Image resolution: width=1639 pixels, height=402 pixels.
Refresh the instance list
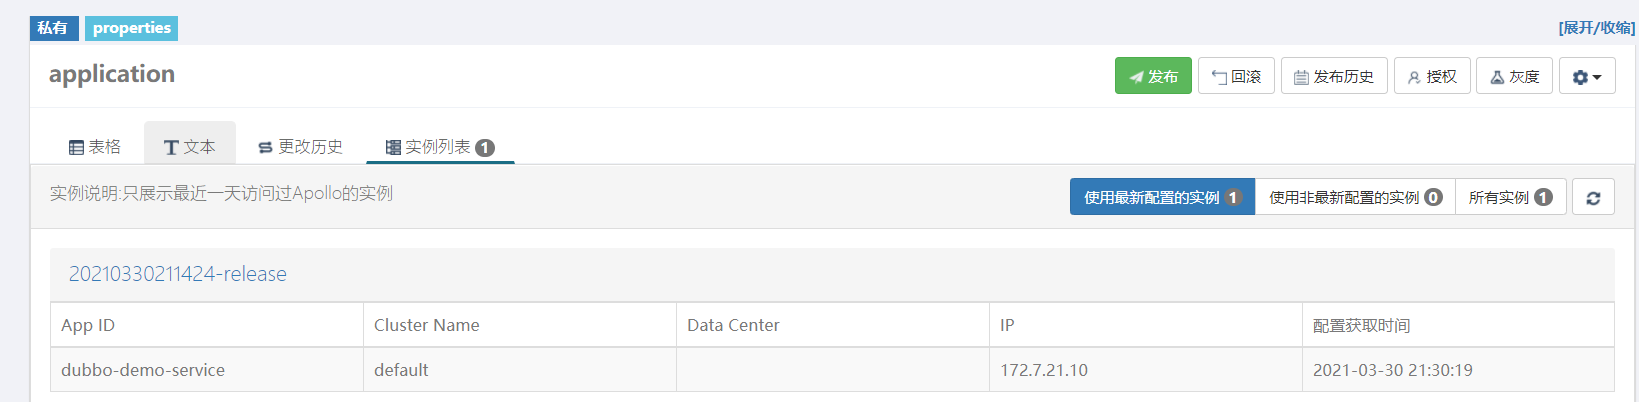(x=1593, y=197)
